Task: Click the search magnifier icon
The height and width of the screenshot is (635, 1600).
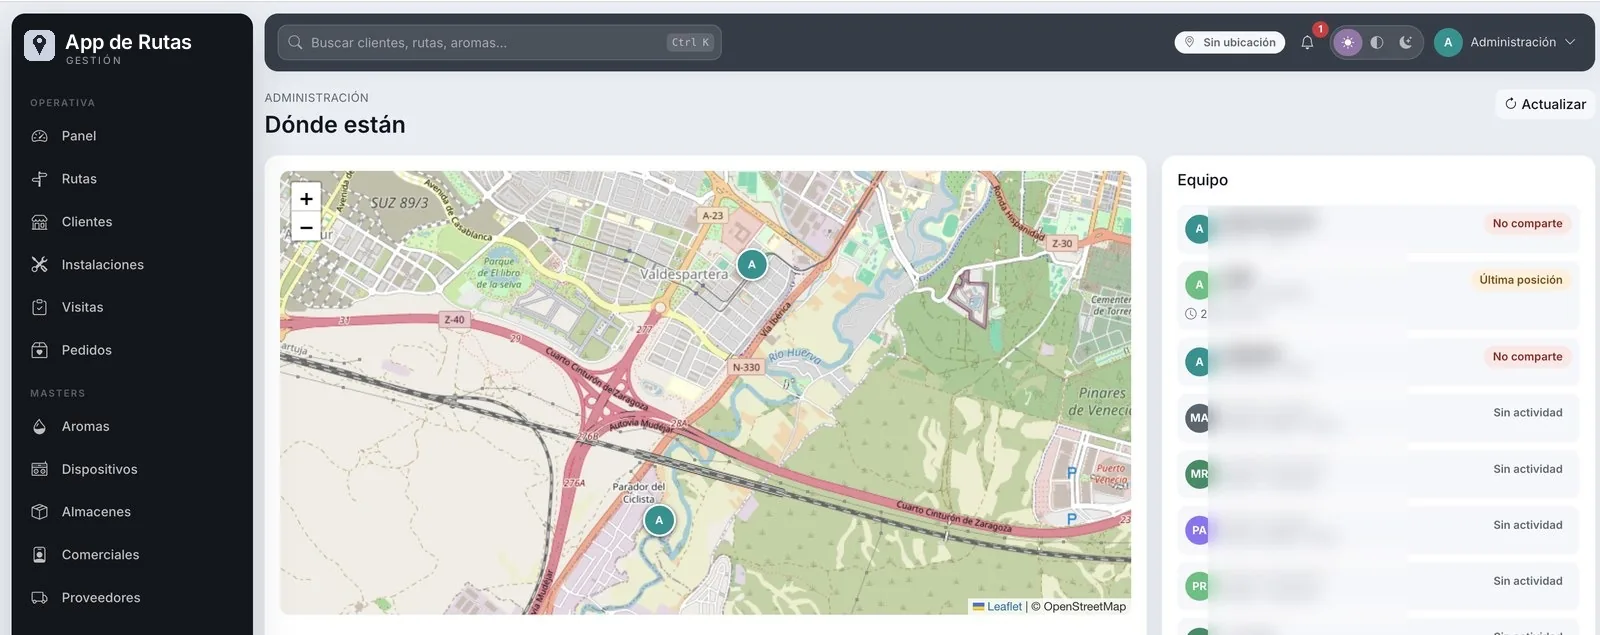Action: (x=295, y=42)
